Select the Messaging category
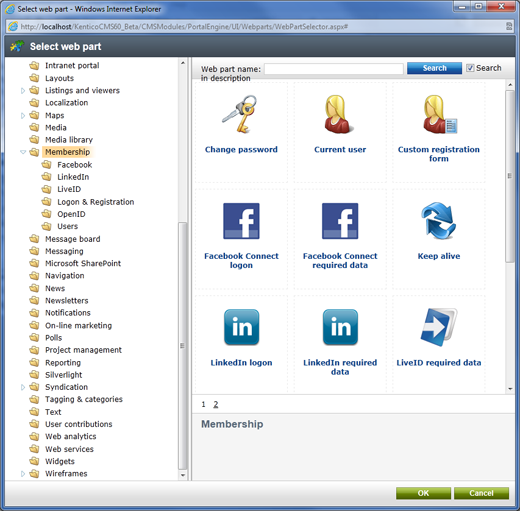This screenshot has width=520, height=511. (64, 251)
